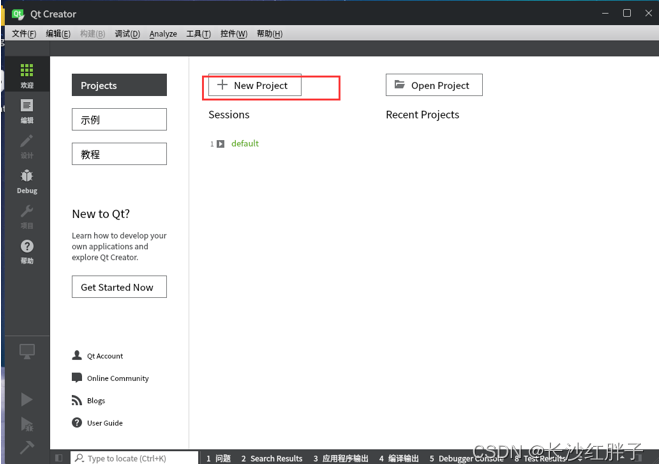Select the 示例 examples tab
Viewport: 659px width, 471px height.
coord(119,119)
